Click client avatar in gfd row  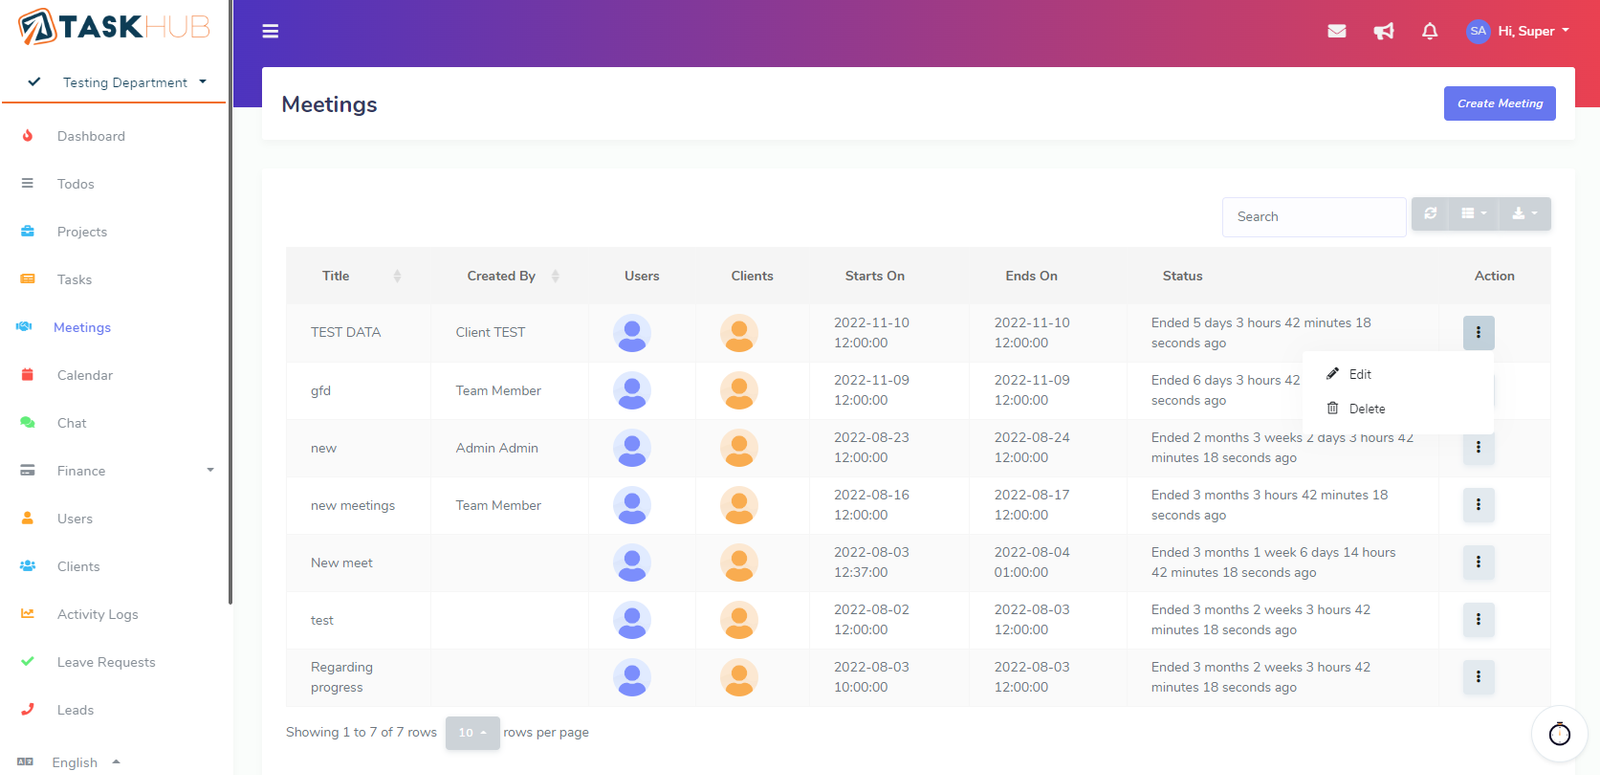click(x=739, y=391)
